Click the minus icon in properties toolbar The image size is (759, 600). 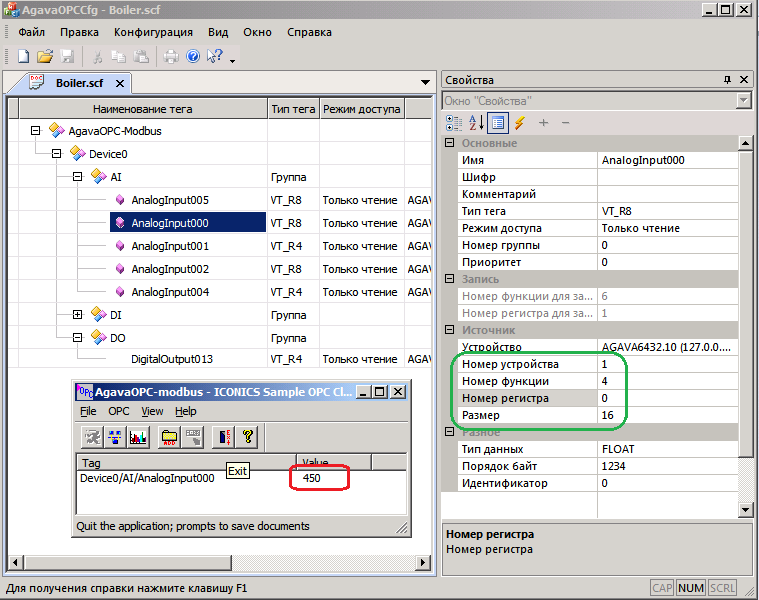tap(565, 123)
